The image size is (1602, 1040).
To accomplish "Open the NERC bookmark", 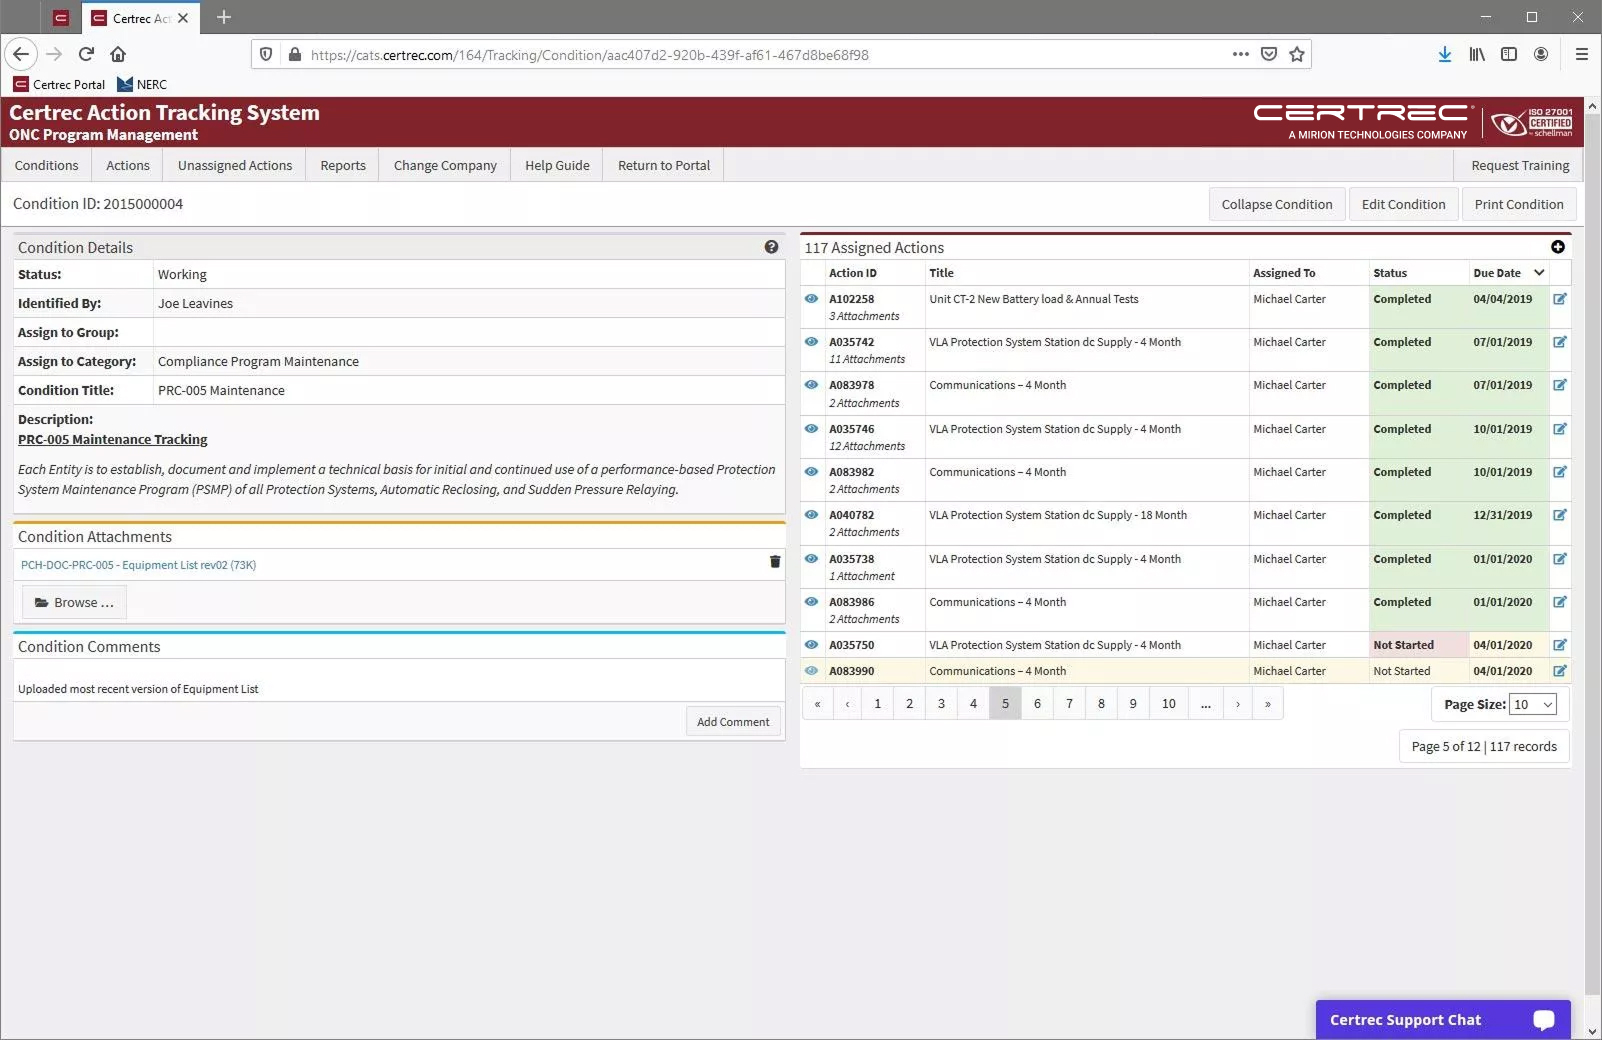I will (x=142, y=84).
